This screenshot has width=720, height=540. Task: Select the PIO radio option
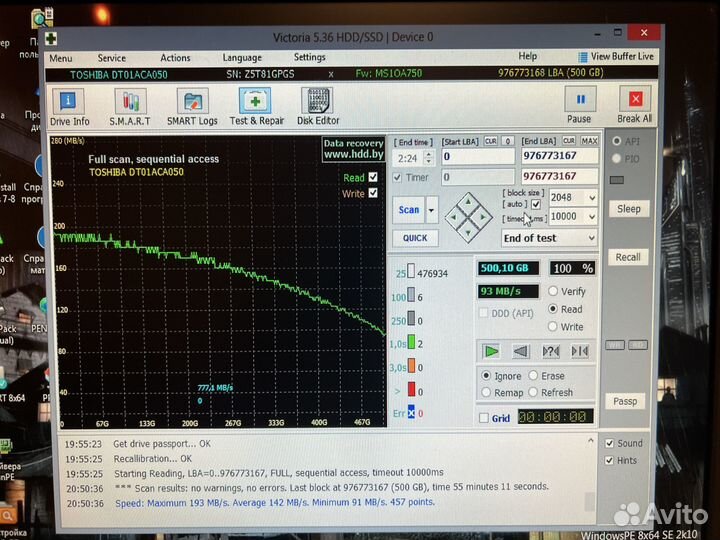(x=617, y=159)
